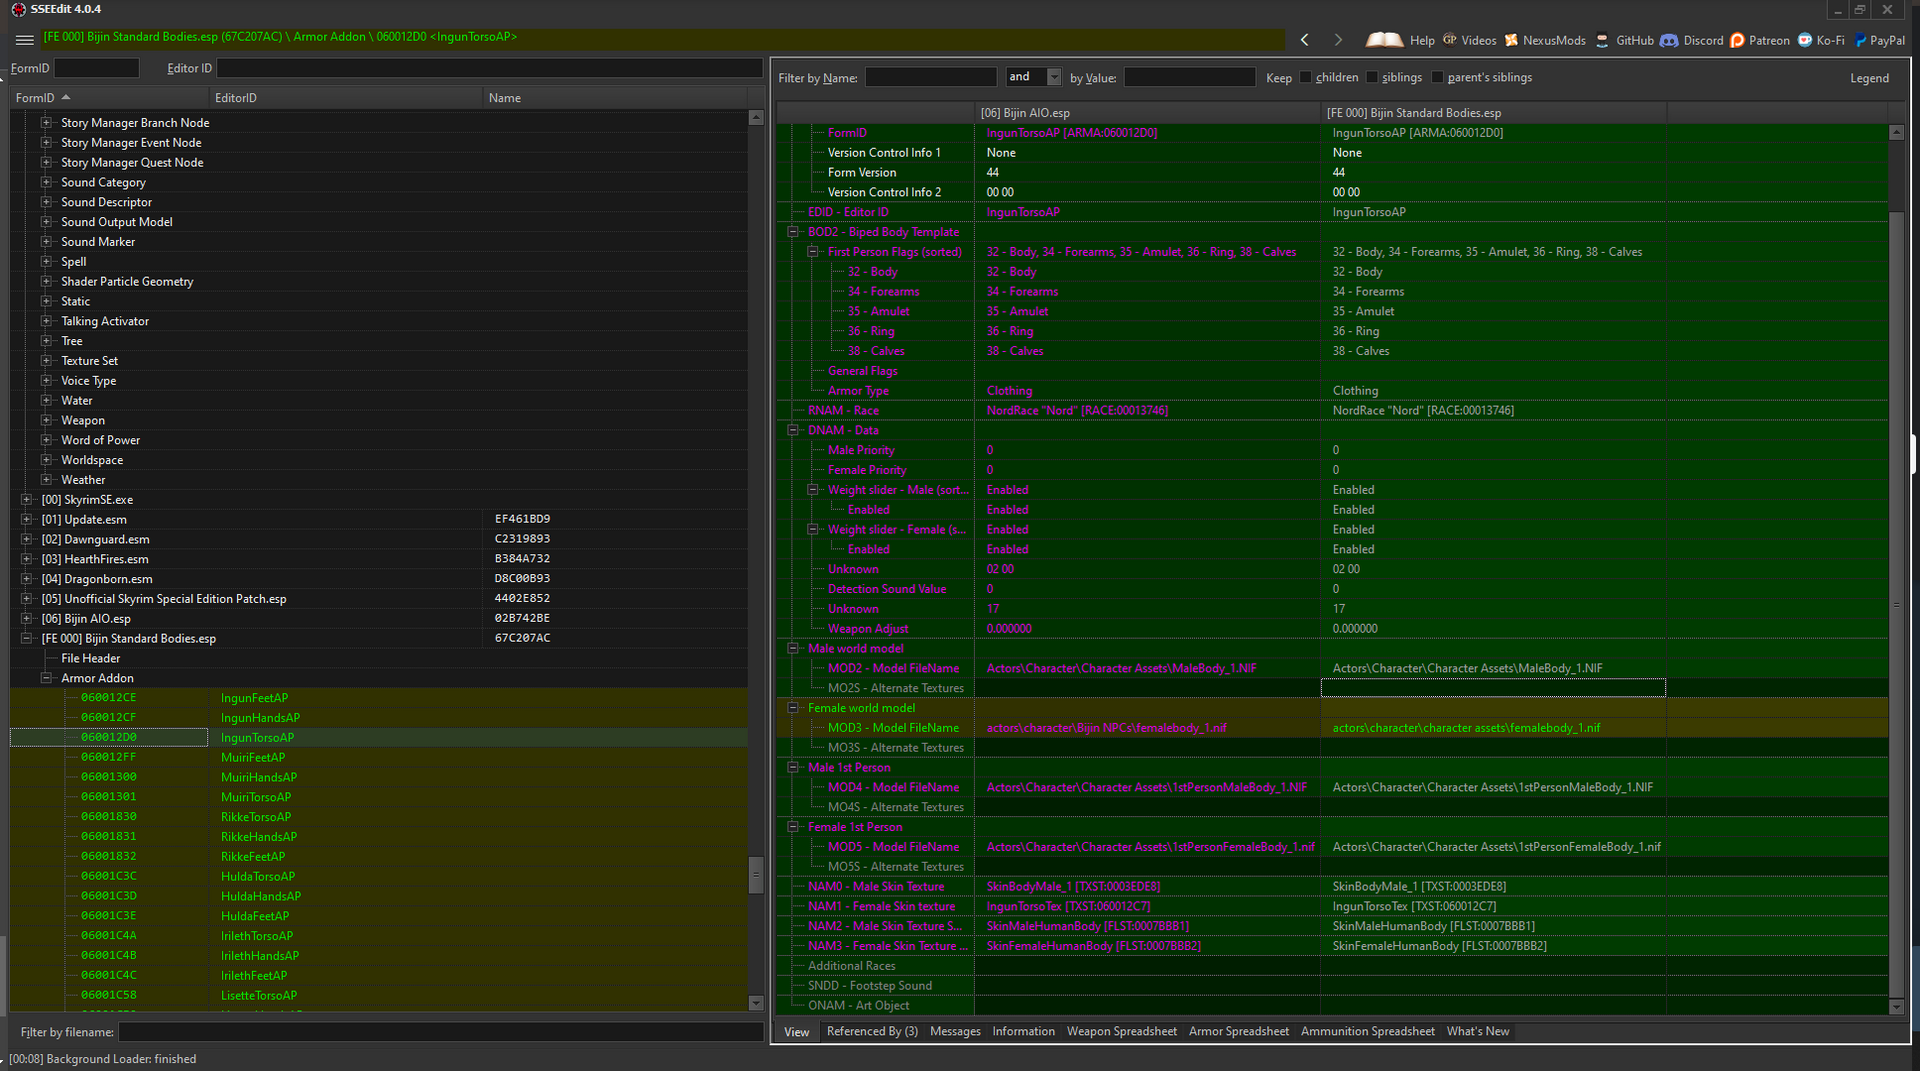Select the MuiriTorsoAP record
The width and height of the screenshot is (1920, 1071).
tap(256, 797)
